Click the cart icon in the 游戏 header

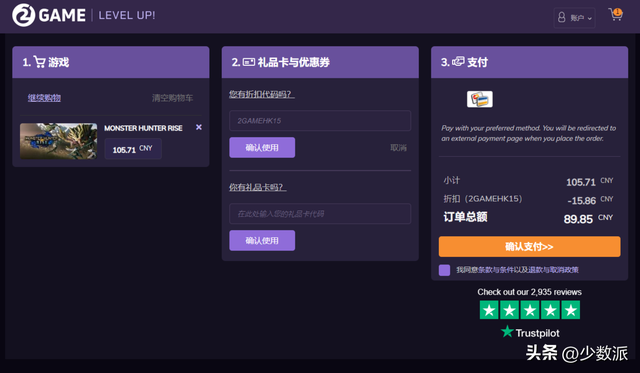pos(40,62)
